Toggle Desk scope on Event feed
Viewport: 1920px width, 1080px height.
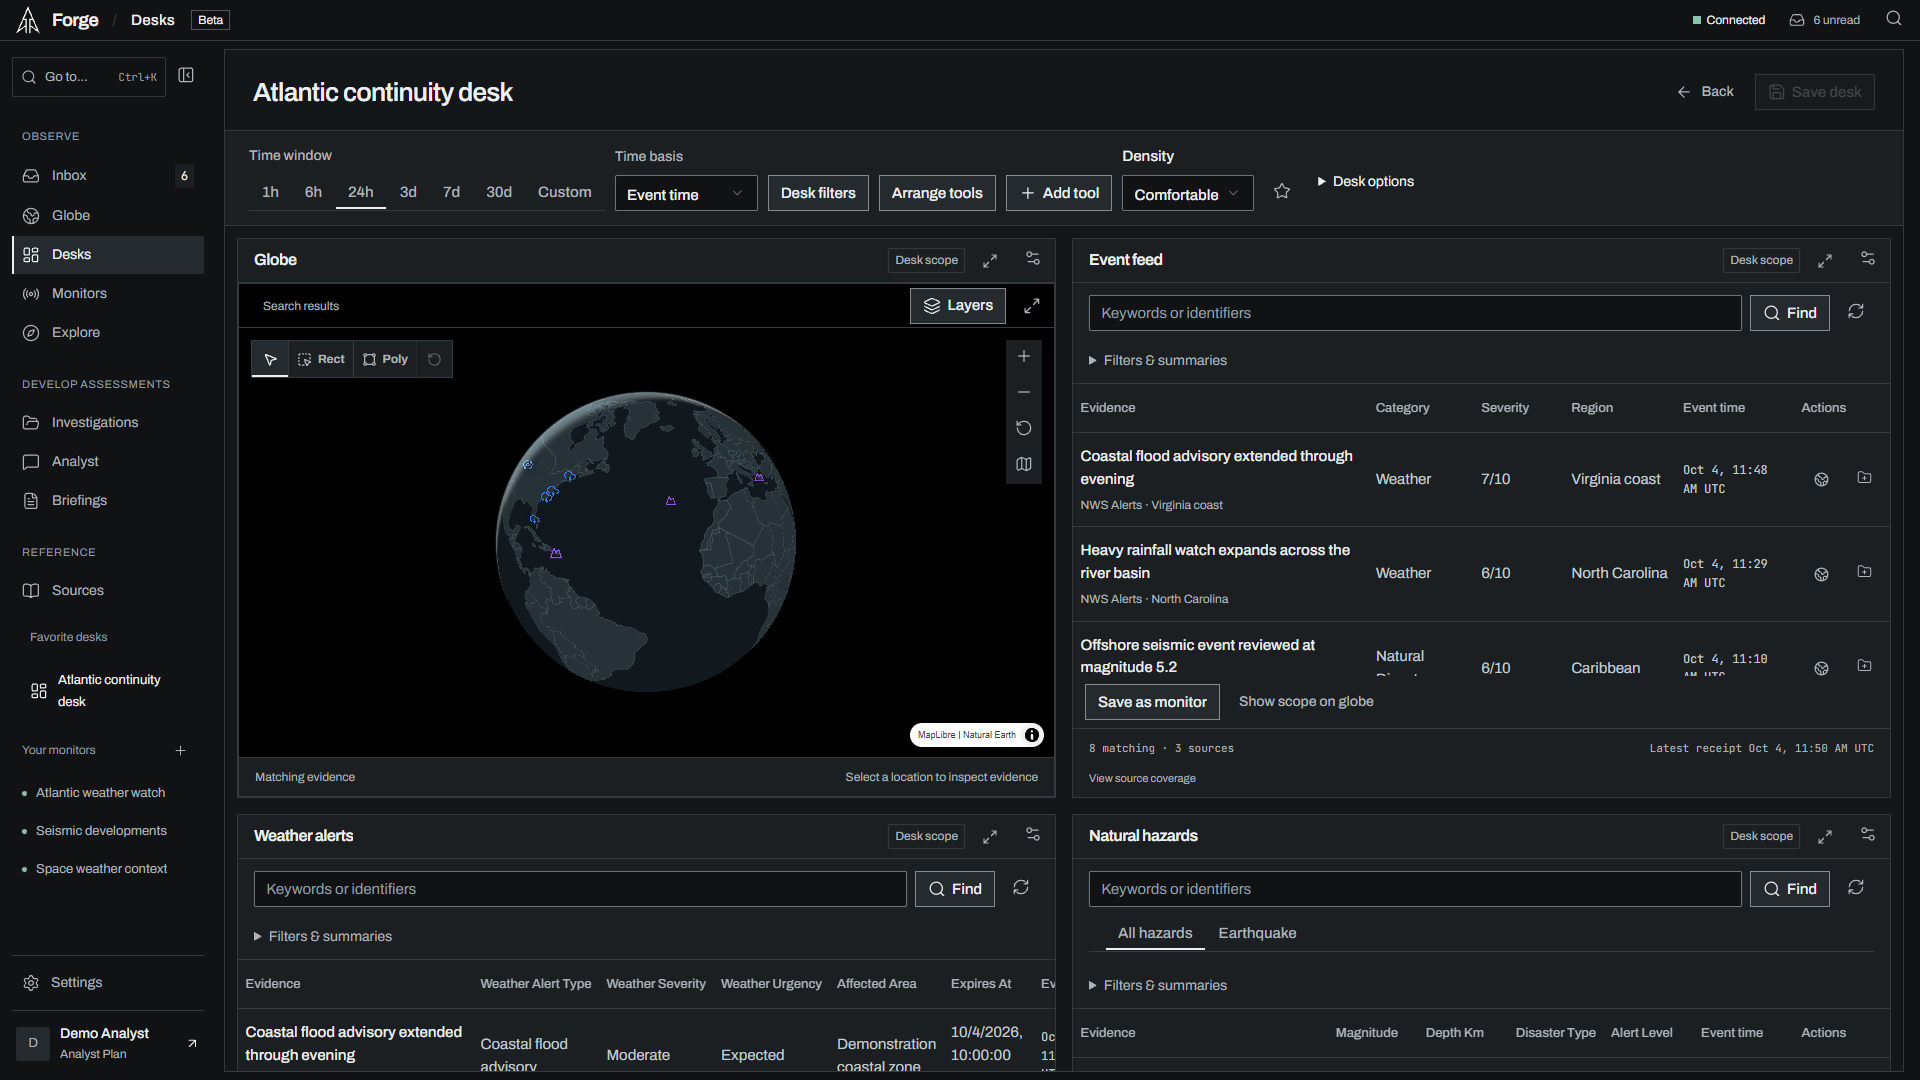[x=1761, y=260]
